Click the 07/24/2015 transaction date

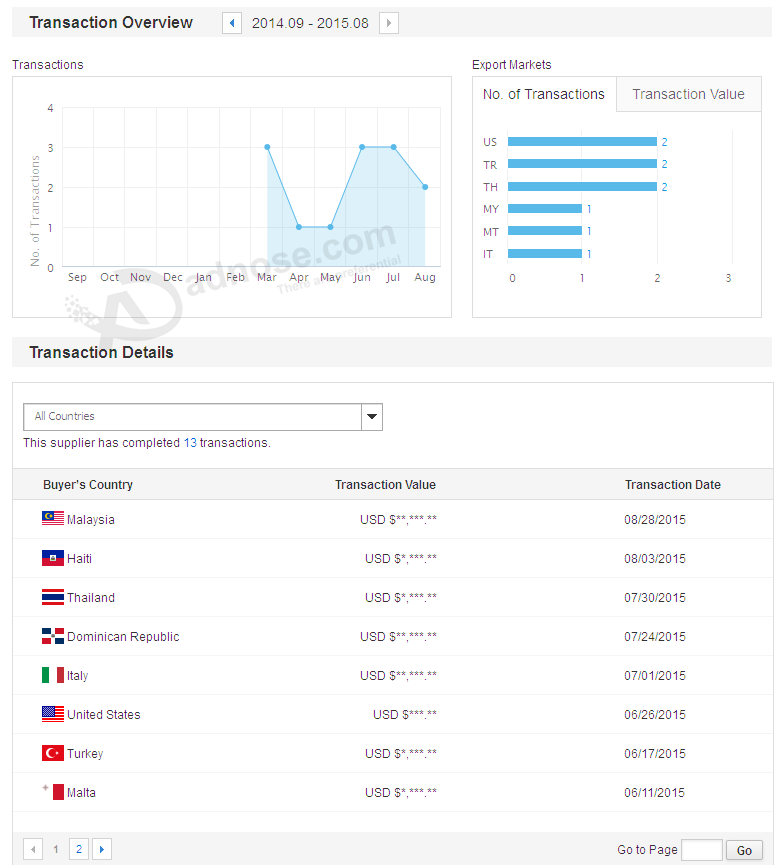coord(655,637)
